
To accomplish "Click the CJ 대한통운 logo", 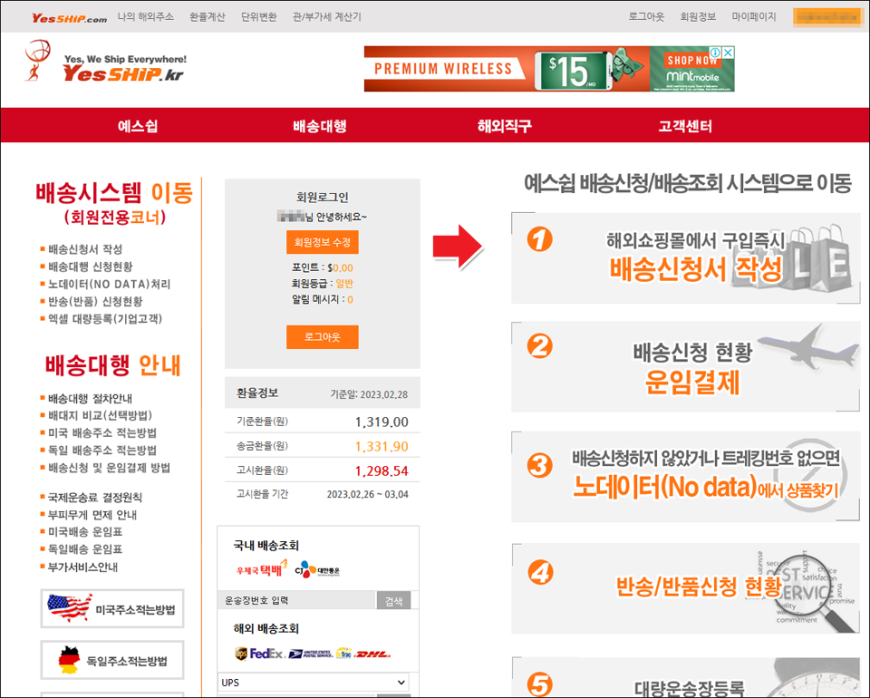I will pos(317,569).
